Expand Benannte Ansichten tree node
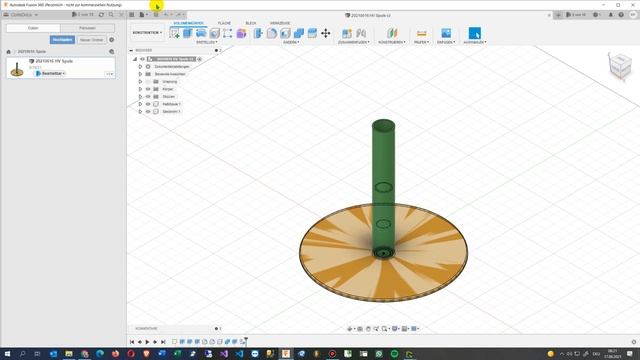Viewport: 640px width, 360px height. pos(140,74)
